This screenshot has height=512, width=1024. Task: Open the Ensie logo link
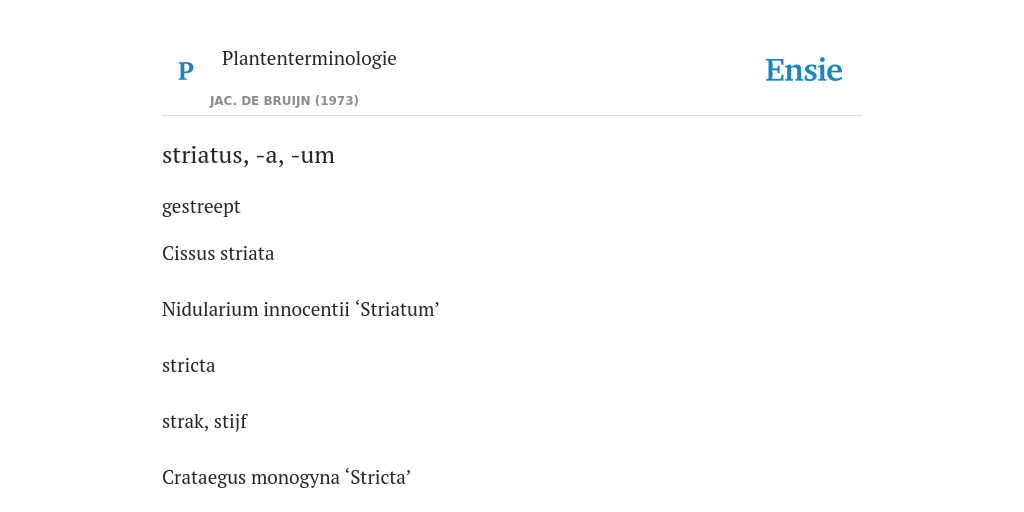tap(803, 70)
